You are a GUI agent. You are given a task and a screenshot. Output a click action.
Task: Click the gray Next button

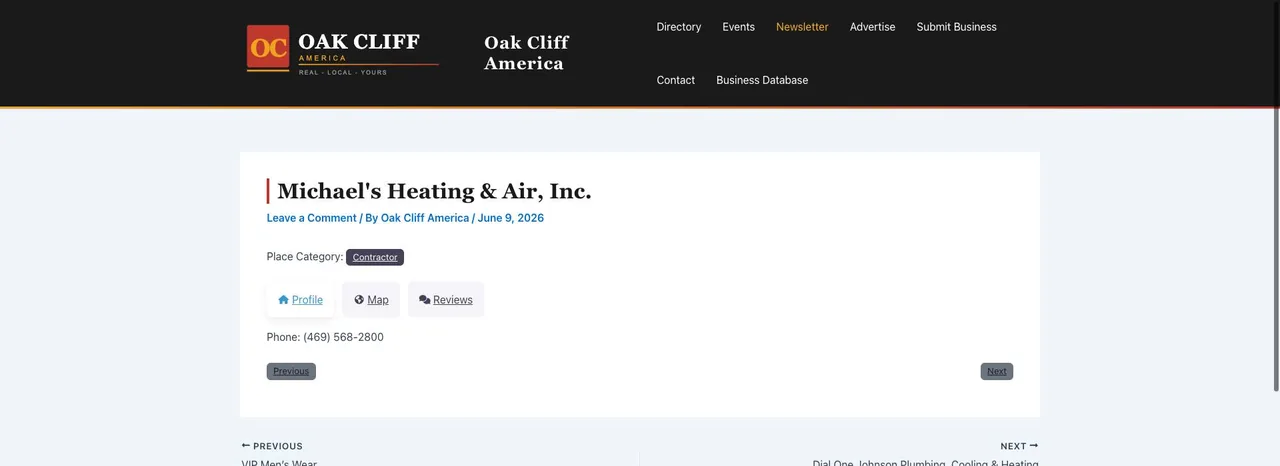997,371
